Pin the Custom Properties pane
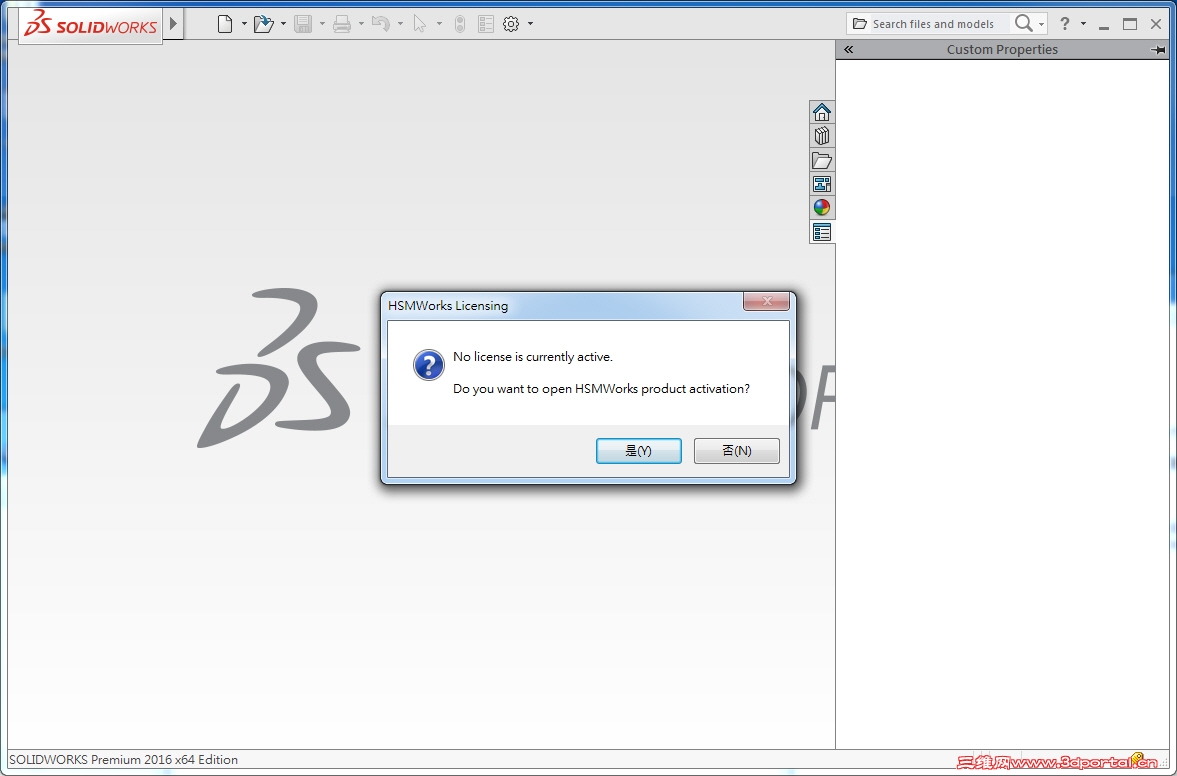Image resolution: width=1177 pixels, height=776 pixels. pyautogui.click(x=1158, y=50)
